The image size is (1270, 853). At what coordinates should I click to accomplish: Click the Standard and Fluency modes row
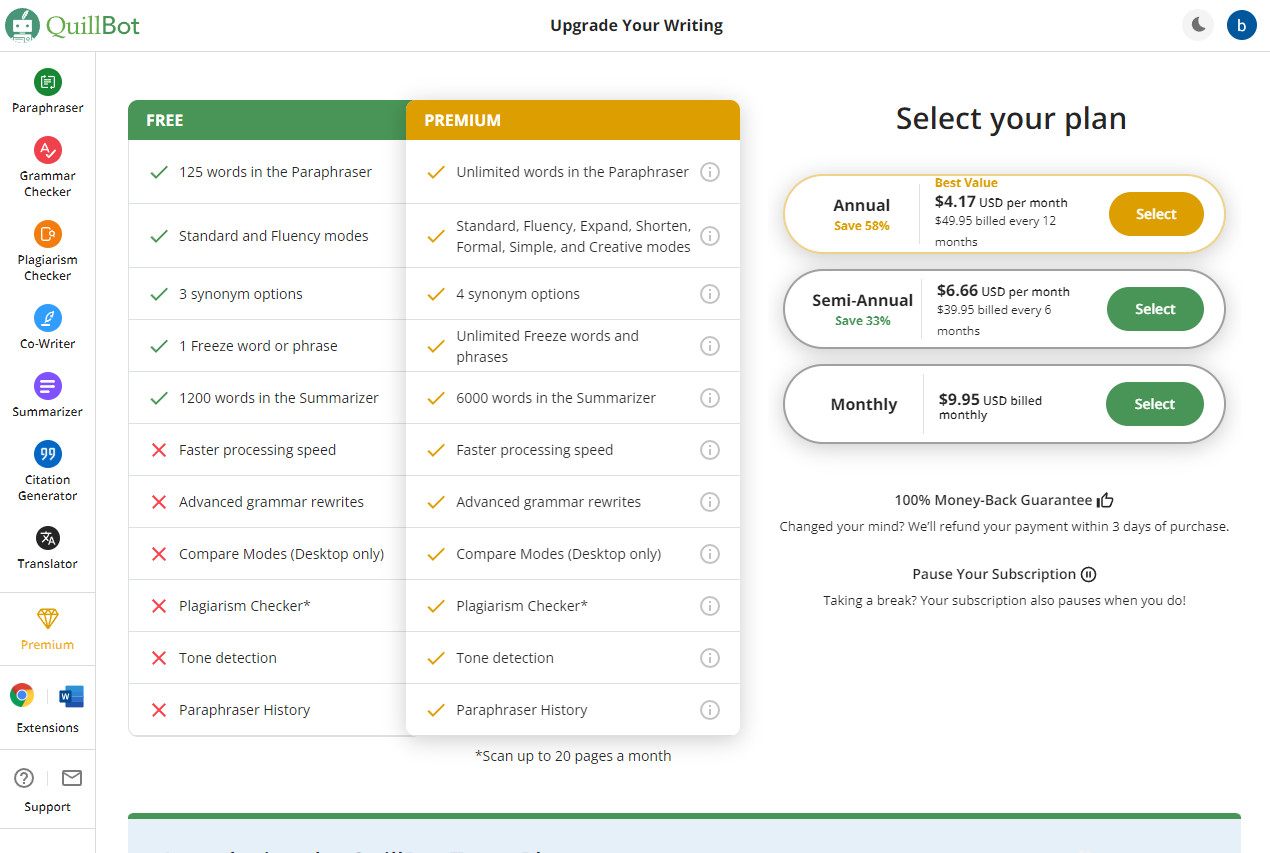(267, 236)
